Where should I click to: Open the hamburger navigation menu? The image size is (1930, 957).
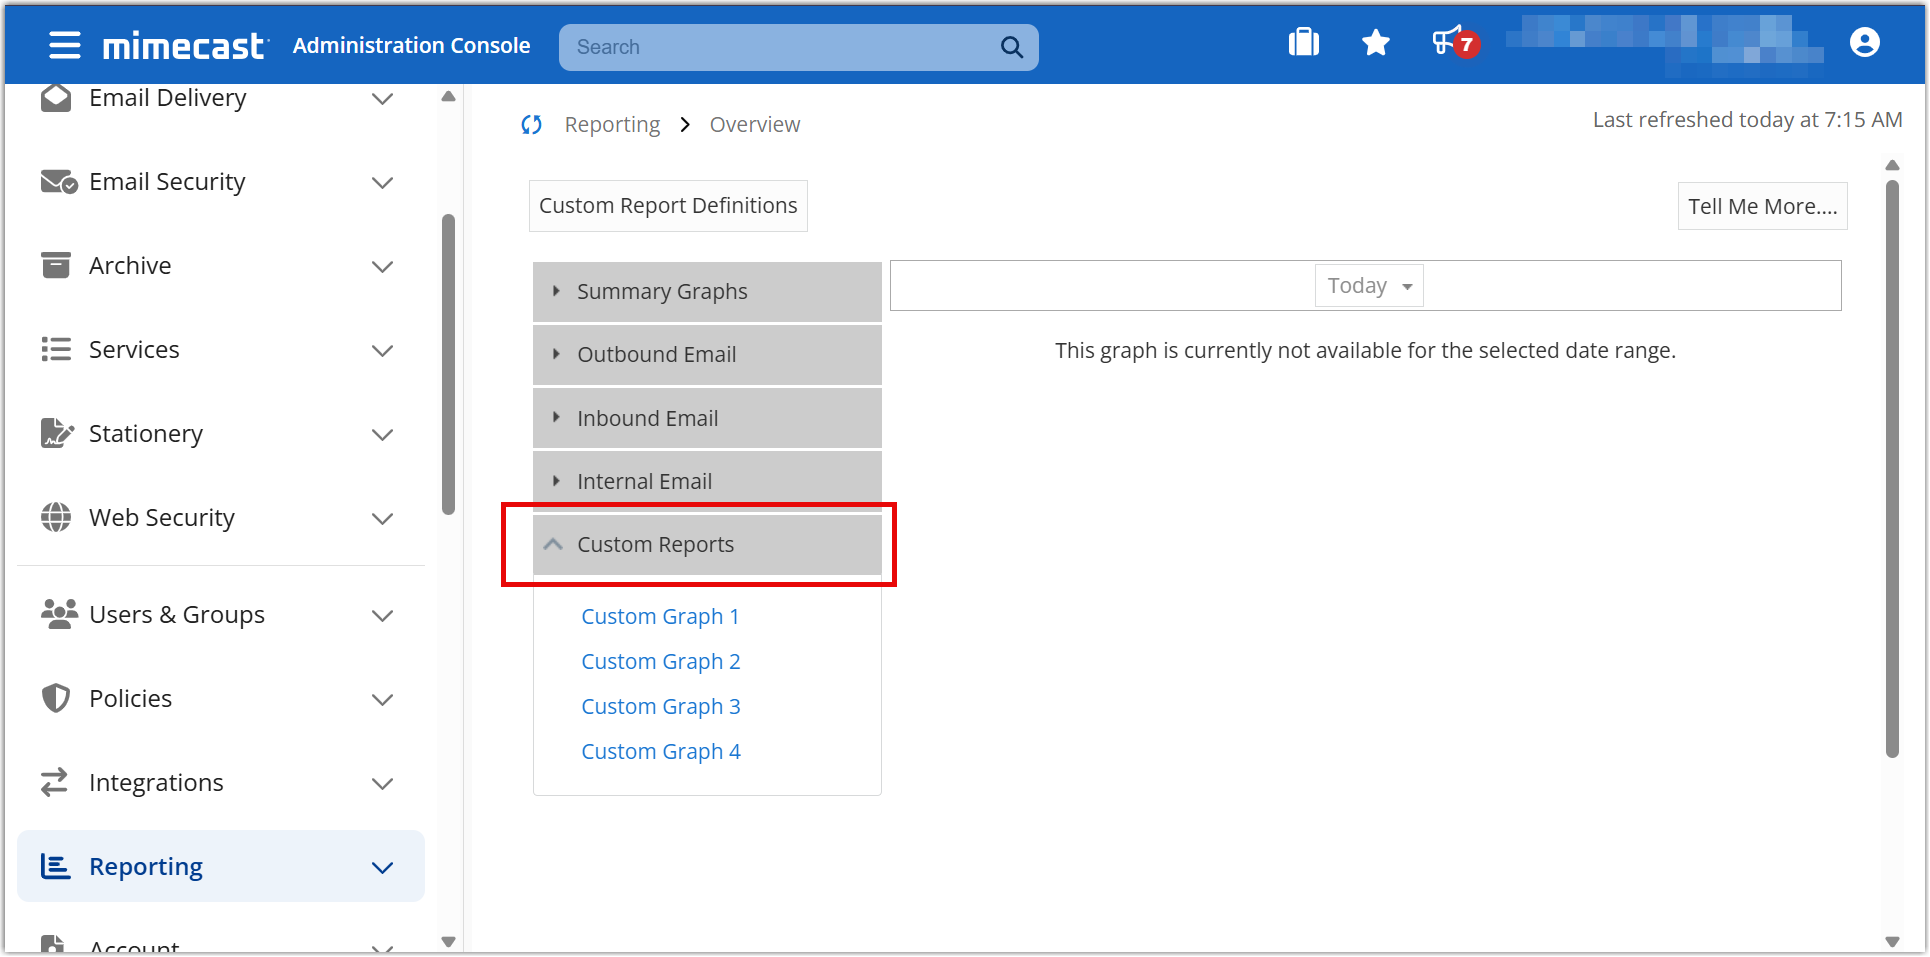click(x=65, y=46)
